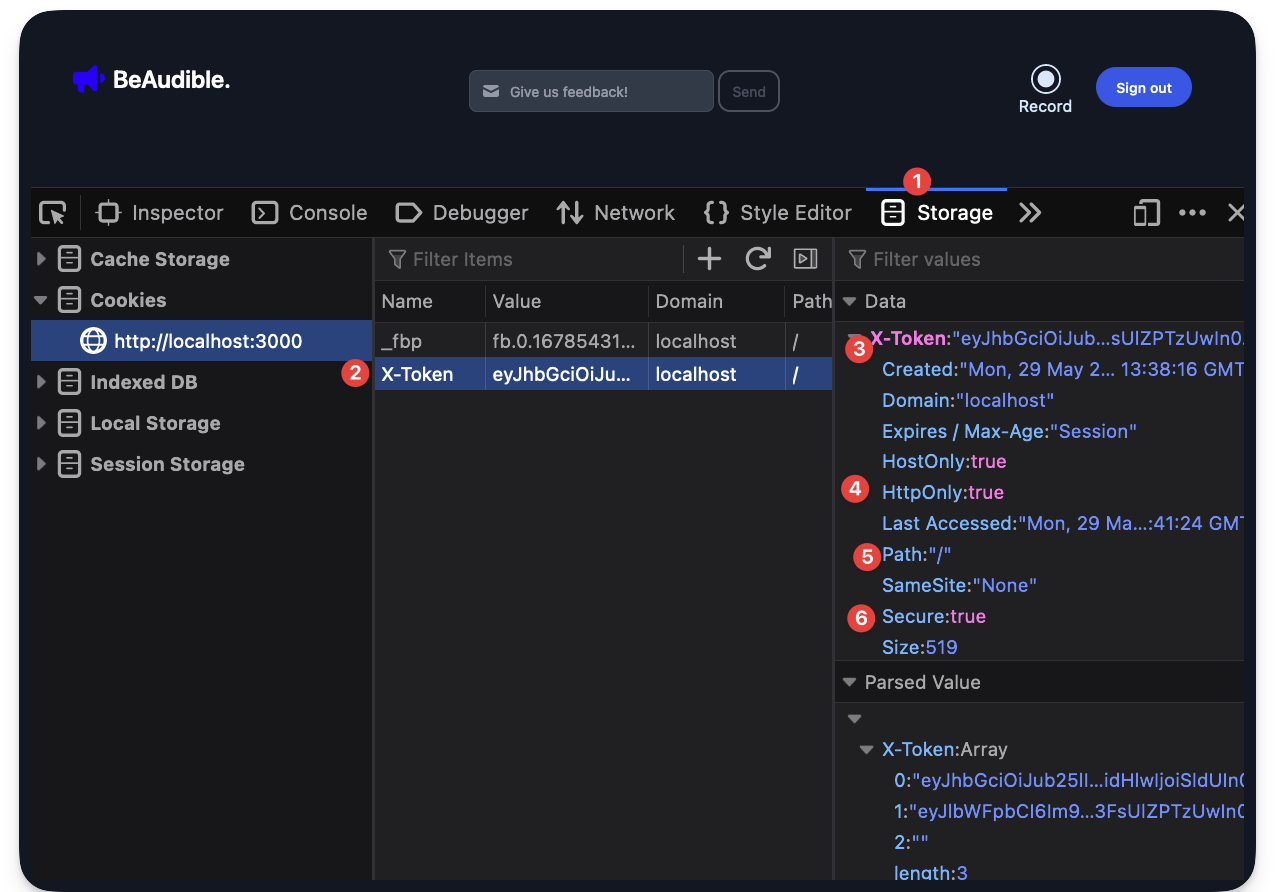Open responsive design mode
This screenshot has width=1275, height=892.
tap(1146, 212)
